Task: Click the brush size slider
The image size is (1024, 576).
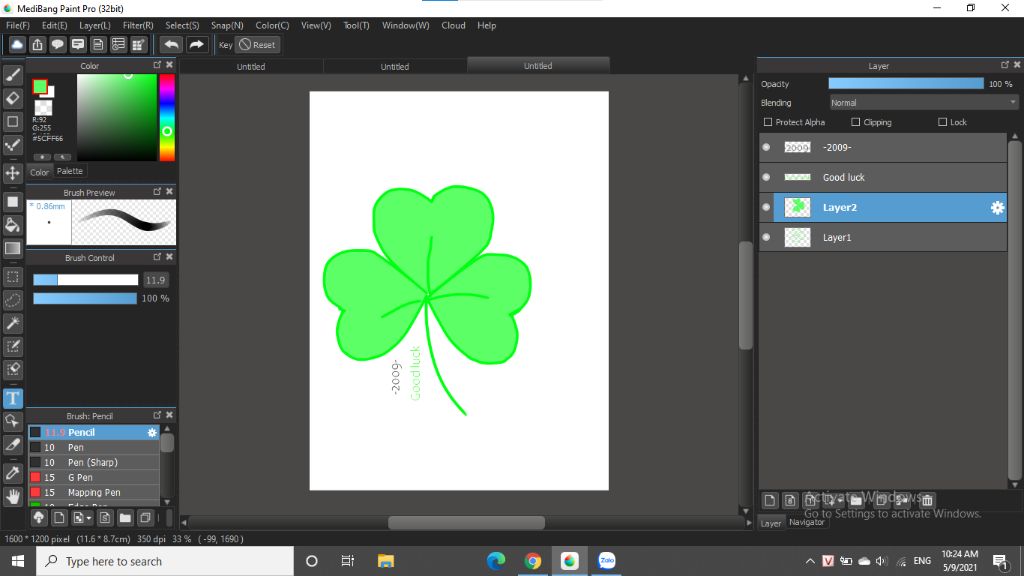Action: 86,280
